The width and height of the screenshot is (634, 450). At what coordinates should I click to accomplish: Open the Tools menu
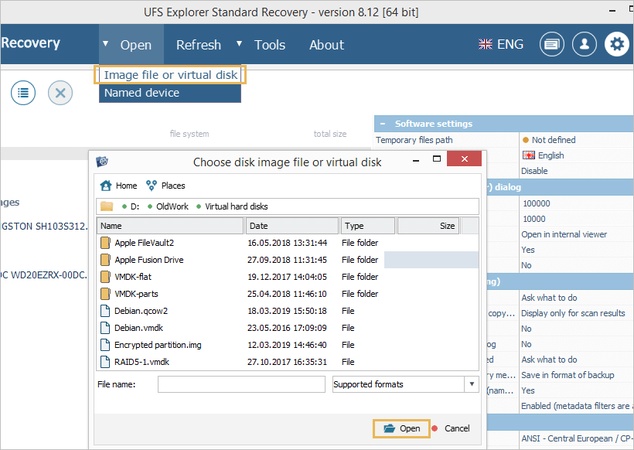[x=270, y=45]
